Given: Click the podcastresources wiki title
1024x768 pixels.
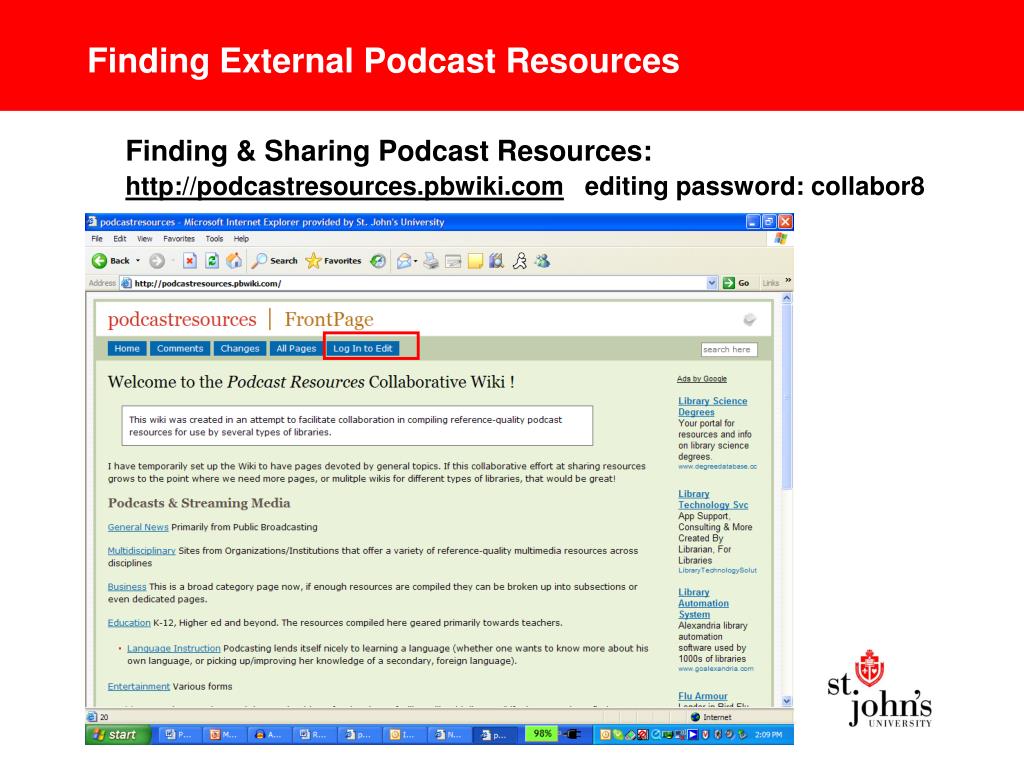Looking at the screenshot, I should click(182, 319).
